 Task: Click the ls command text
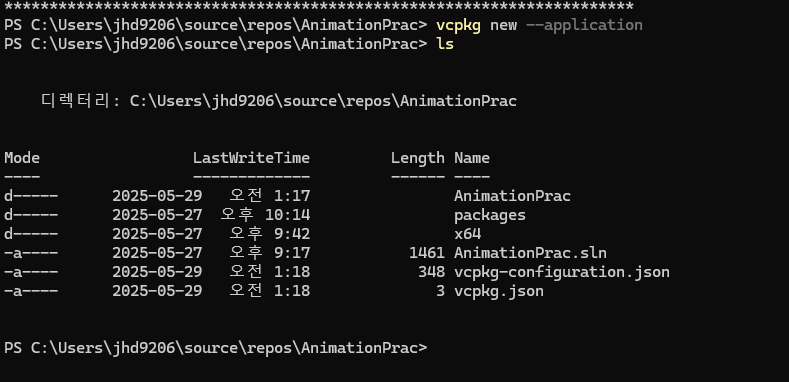[x=445, y=44]
